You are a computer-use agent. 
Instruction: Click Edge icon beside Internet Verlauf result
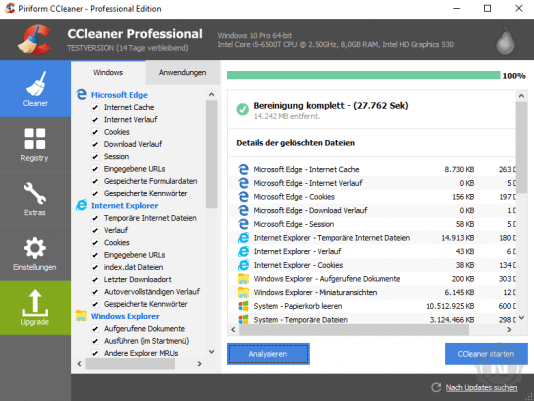(x=243, y=183)
